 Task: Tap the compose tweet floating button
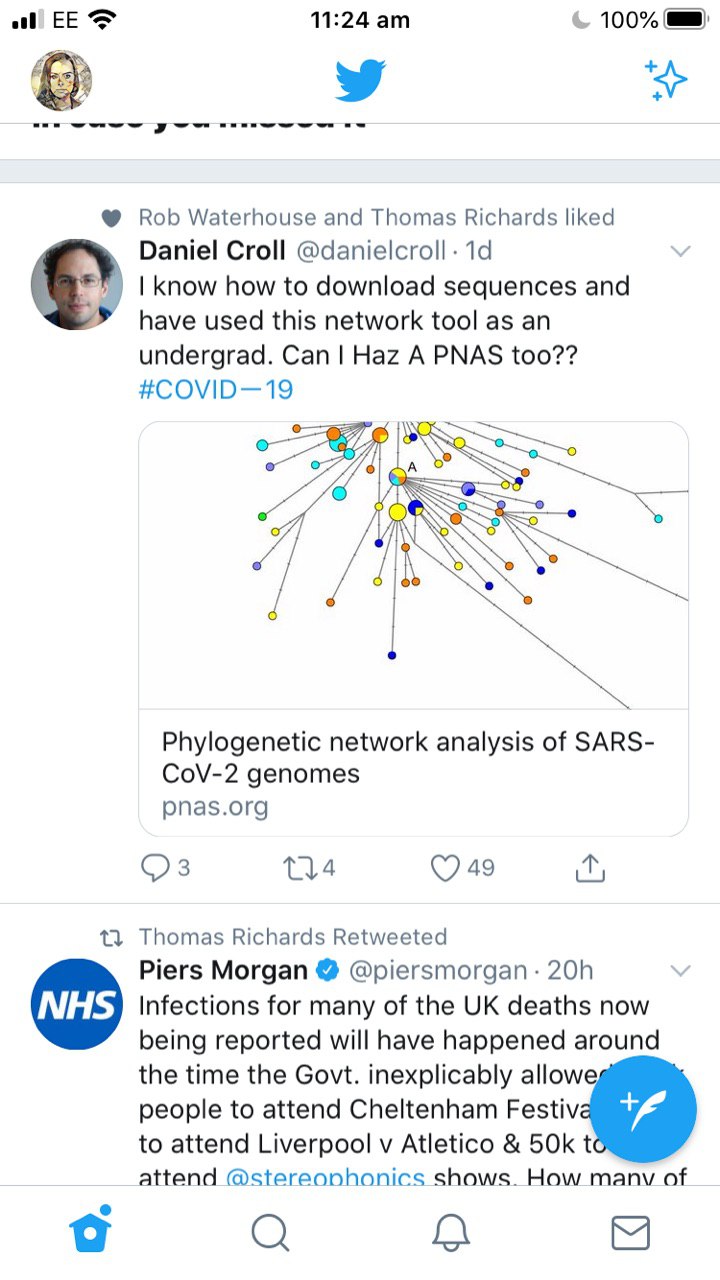(x=643, y=1108)
